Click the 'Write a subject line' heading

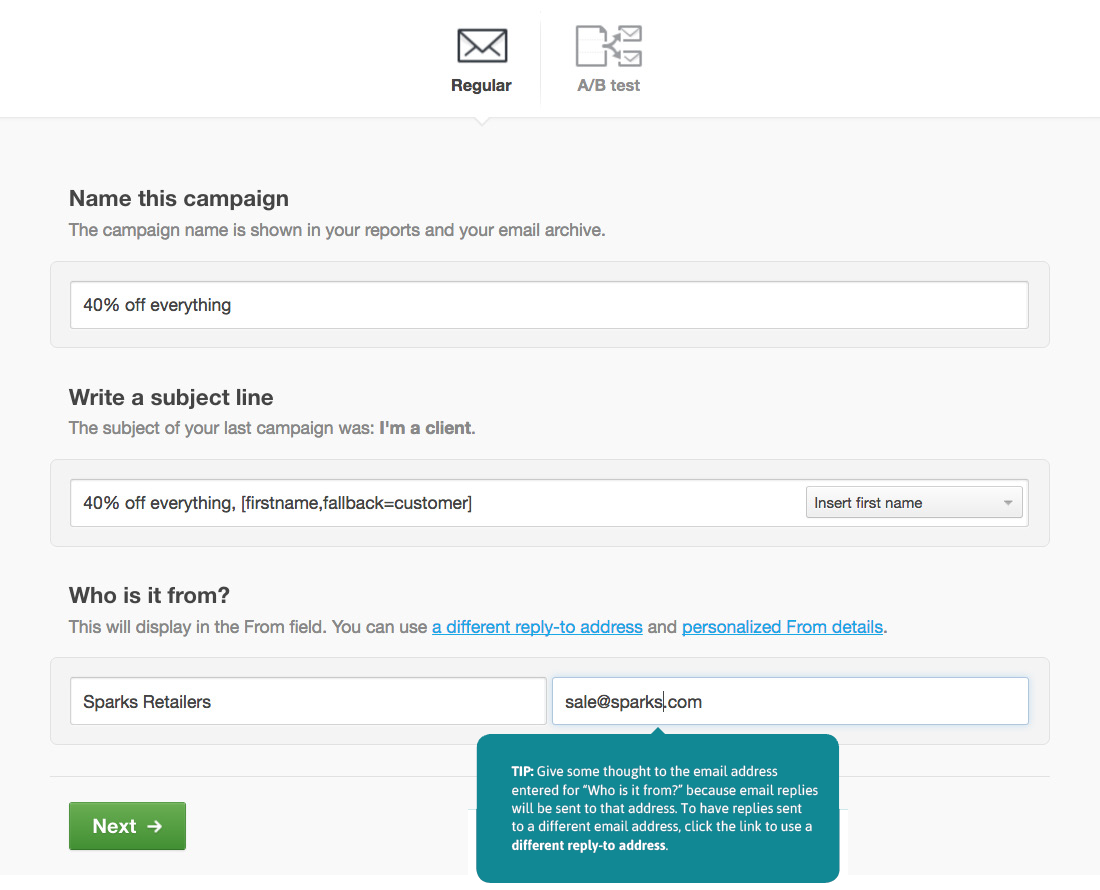click(171, 398)
